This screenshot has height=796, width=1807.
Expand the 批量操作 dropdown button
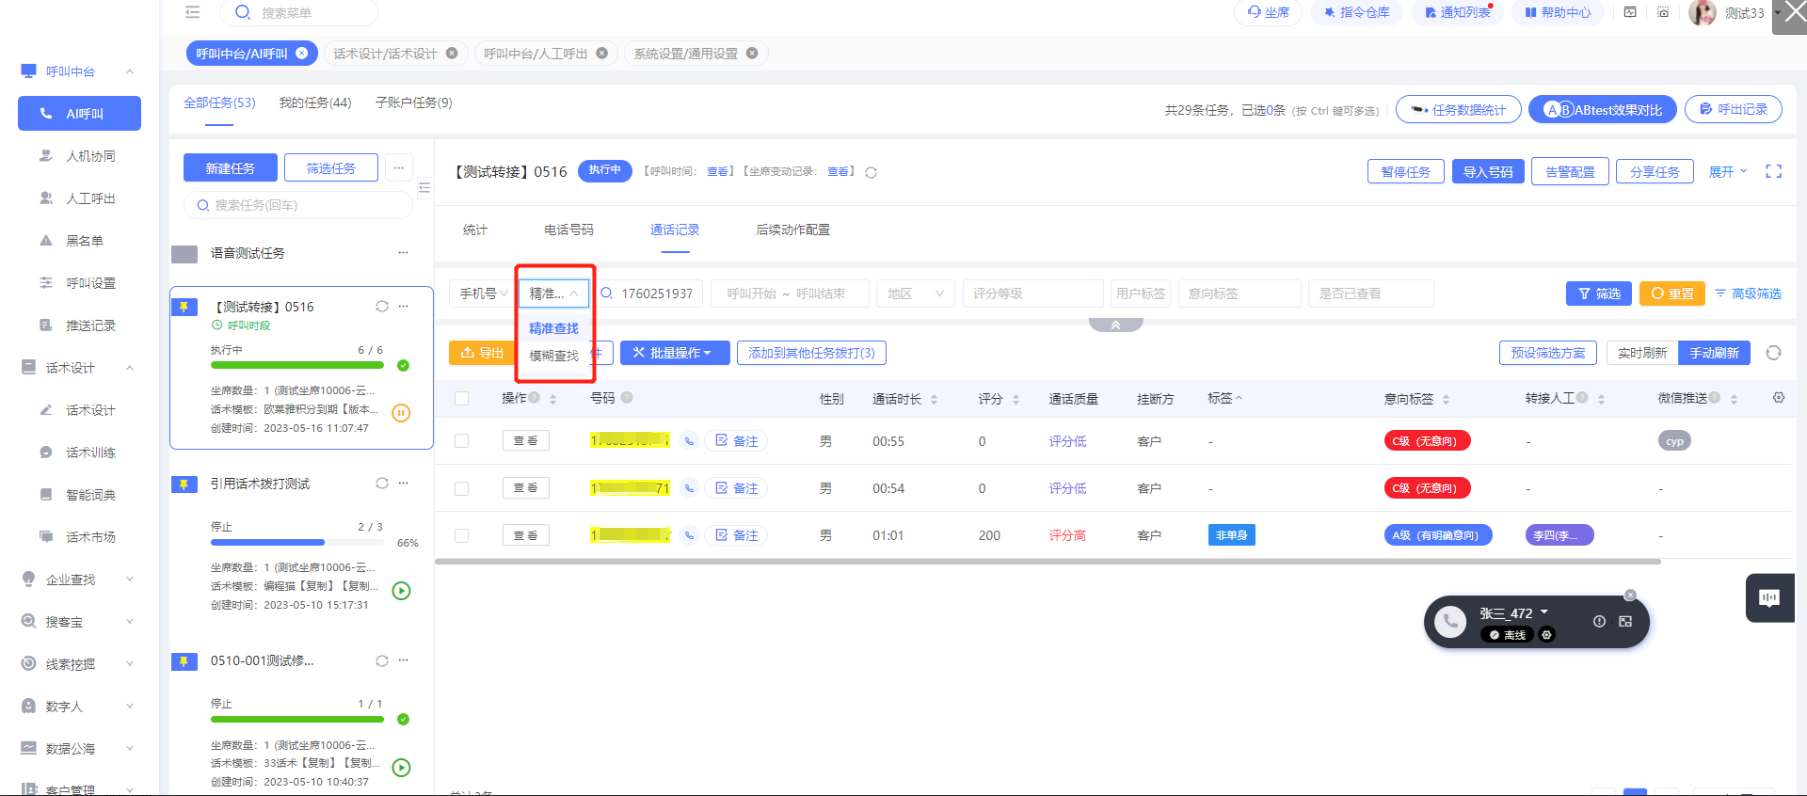[673, 353]
